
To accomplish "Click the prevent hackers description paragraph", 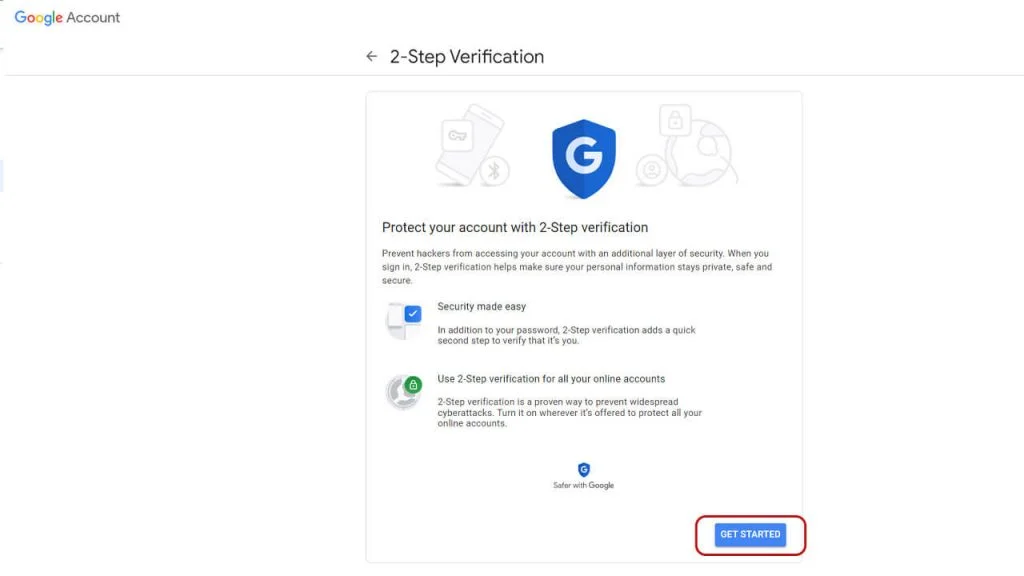I will click(577, 266).
